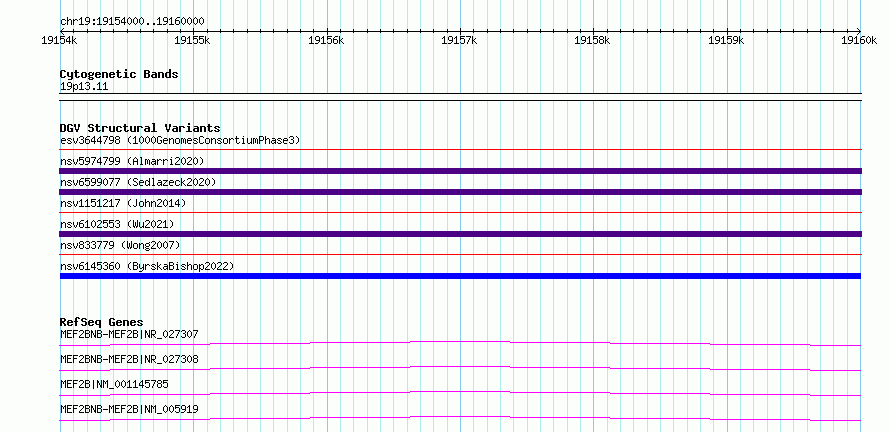
Task: Open transcript MEF2BNB-MEF2B|NR_027308 label
Action: (129, 359)
